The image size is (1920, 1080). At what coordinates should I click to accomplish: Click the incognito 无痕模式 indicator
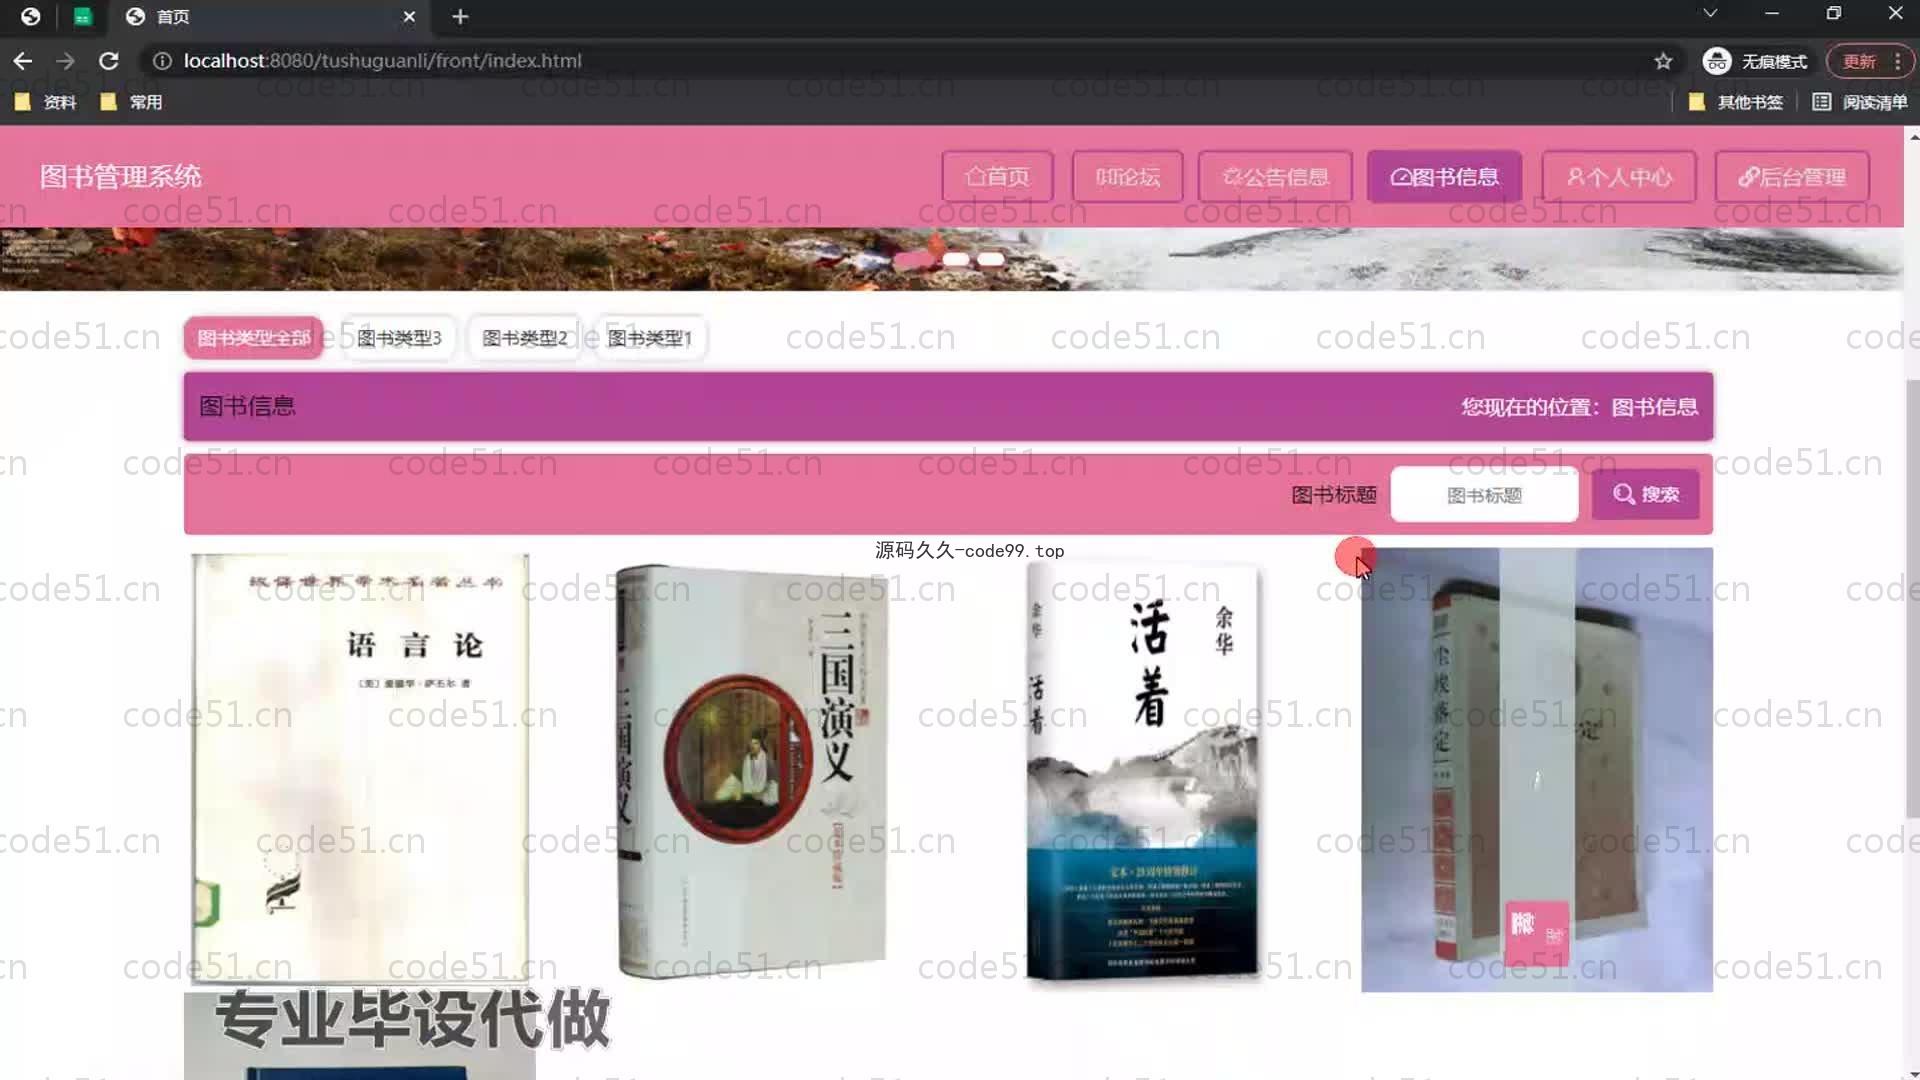(x=1756, y=61)
